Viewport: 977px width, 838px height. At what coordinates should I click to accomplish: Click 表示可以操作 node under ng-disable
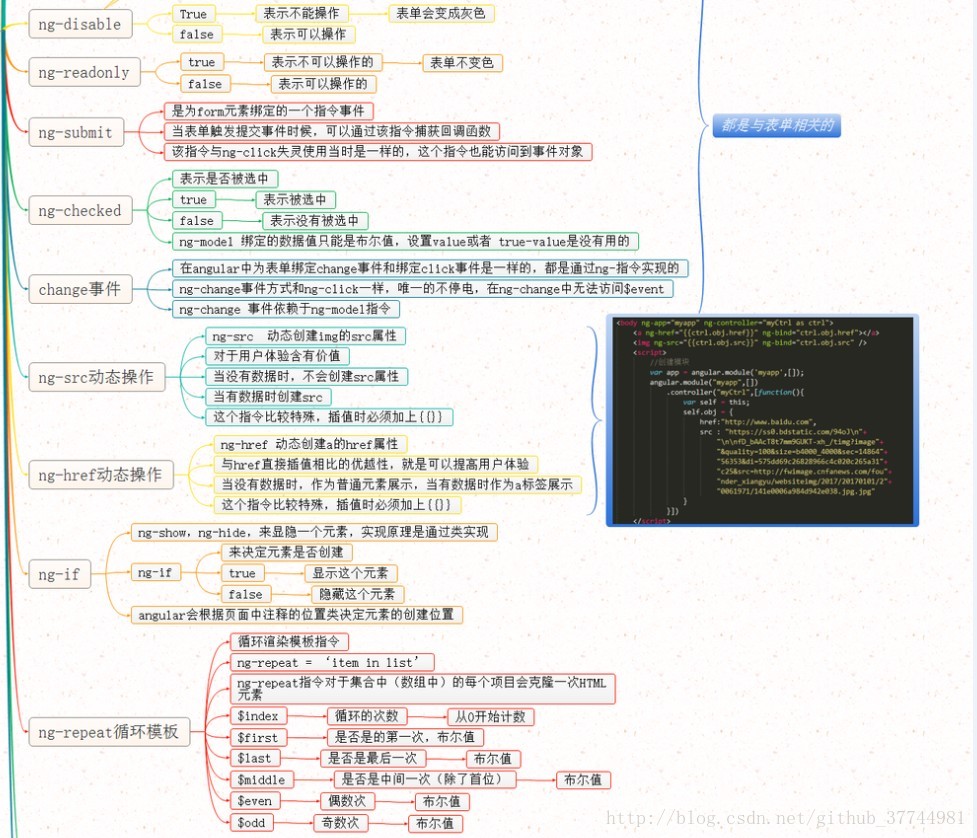click(x=308, y=34)
